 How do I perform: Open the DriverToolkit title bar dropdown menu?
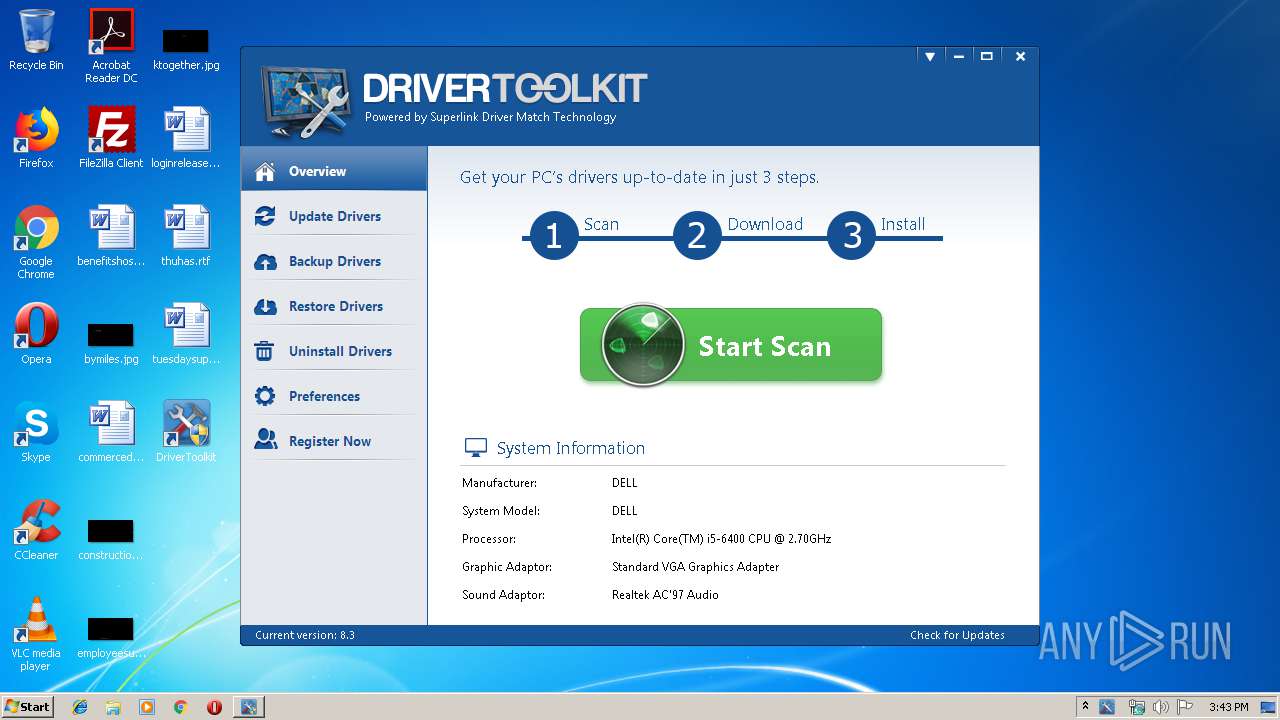(930, 57)
